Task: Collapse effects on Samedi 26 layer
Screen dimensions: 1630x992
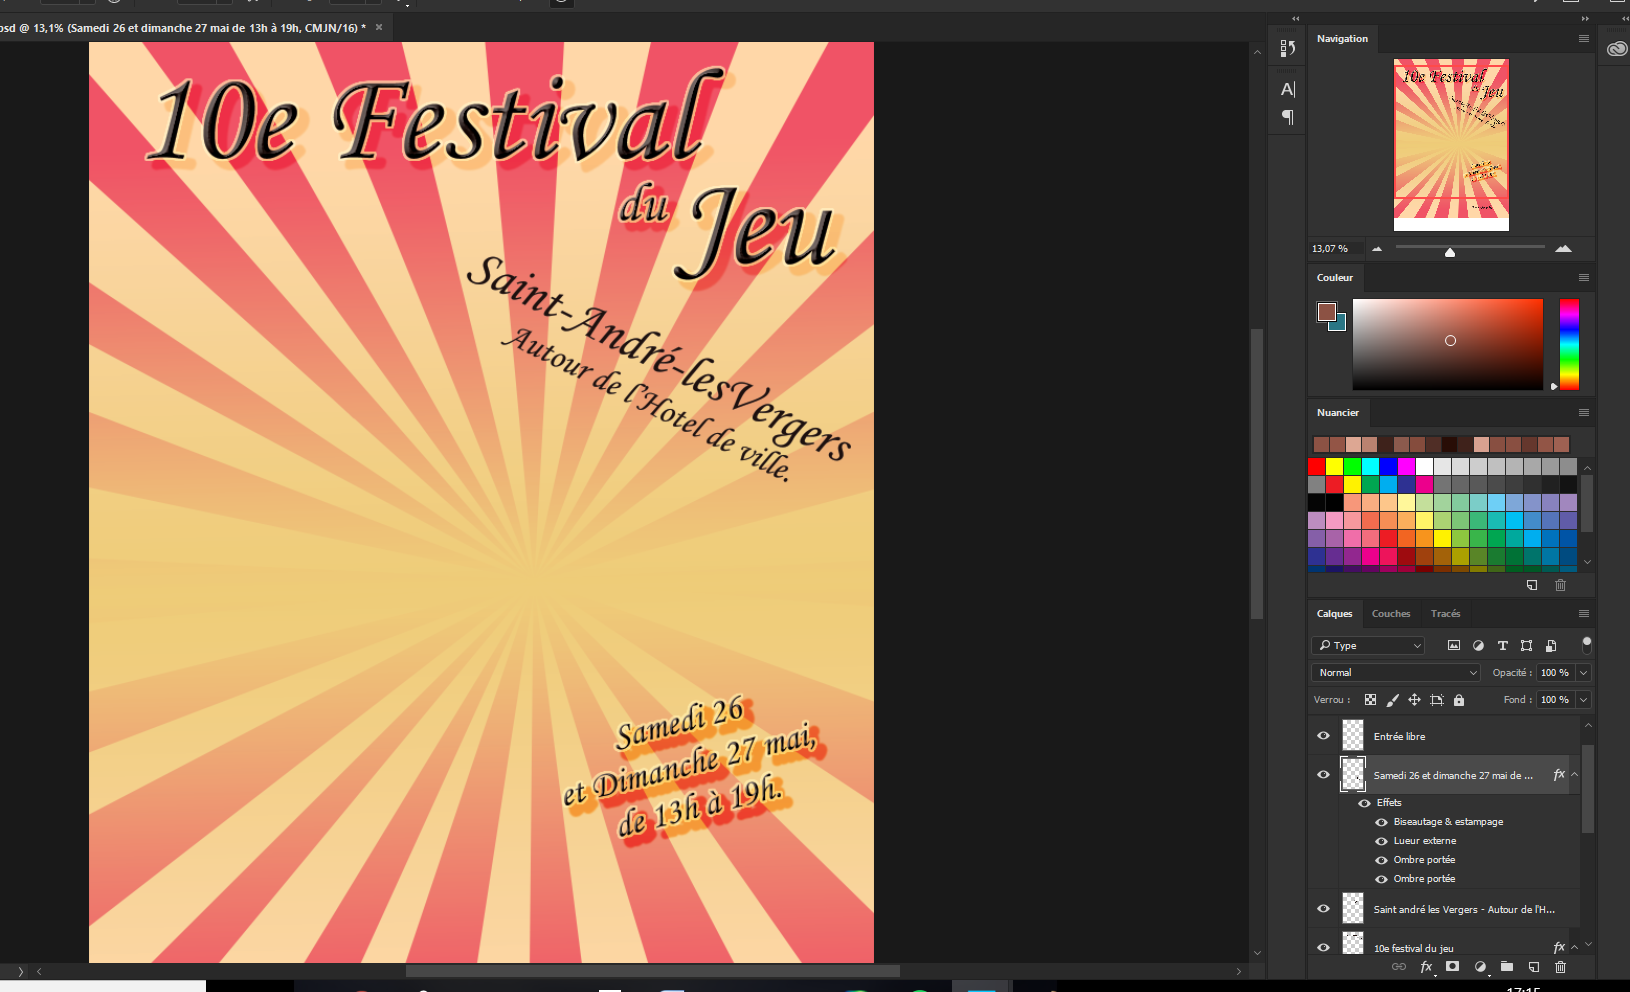Action: point(1573,774)
